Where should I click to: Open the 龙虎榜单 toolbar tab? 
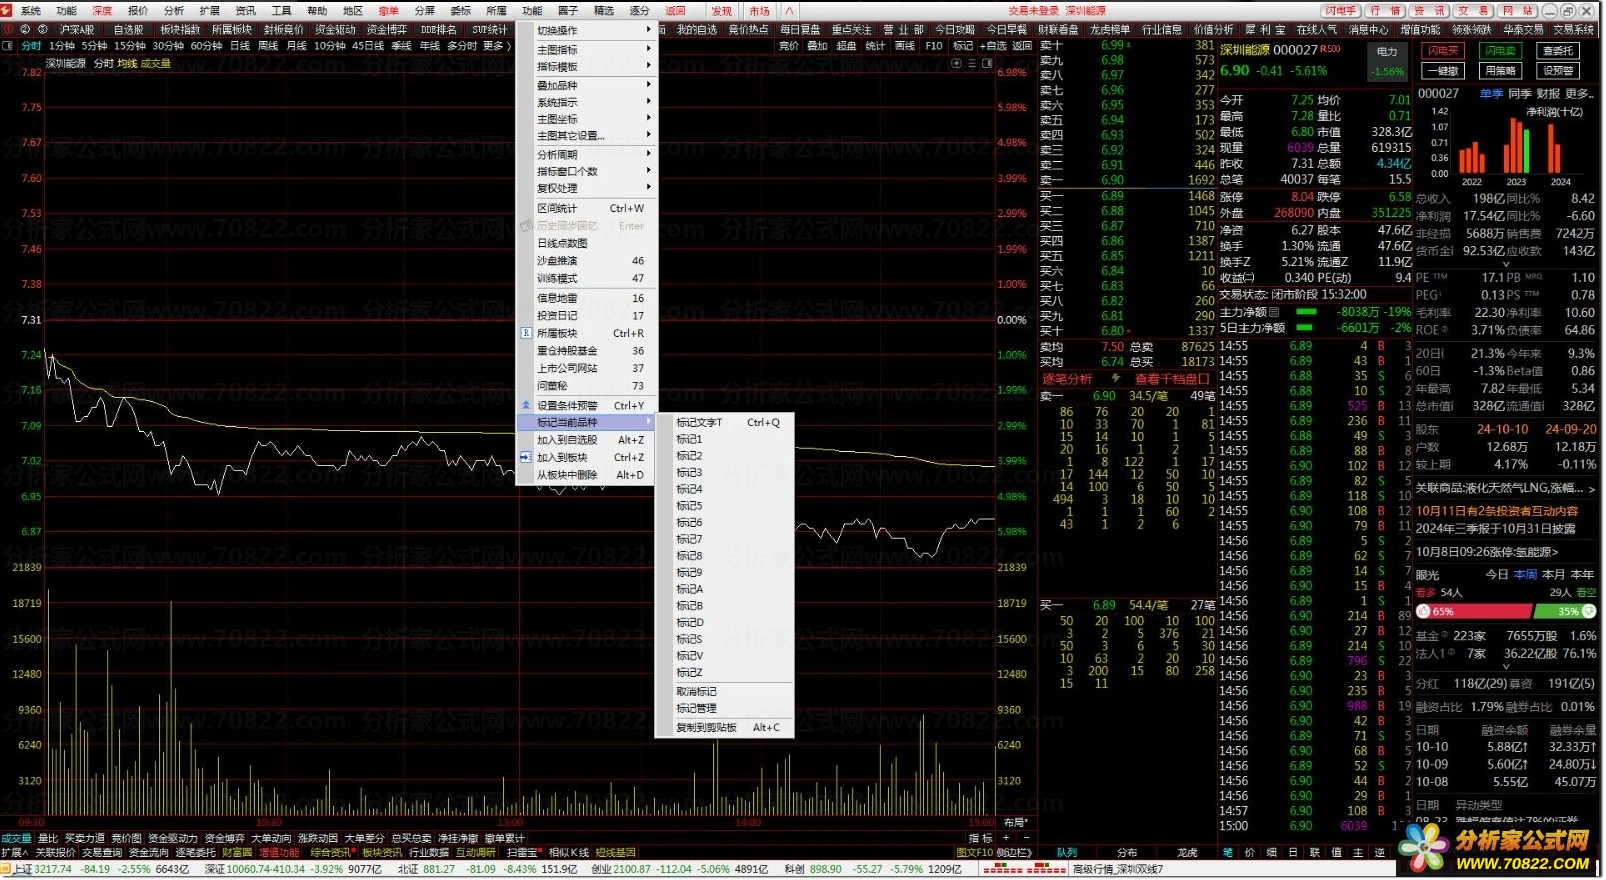[x=1110, y=30]
